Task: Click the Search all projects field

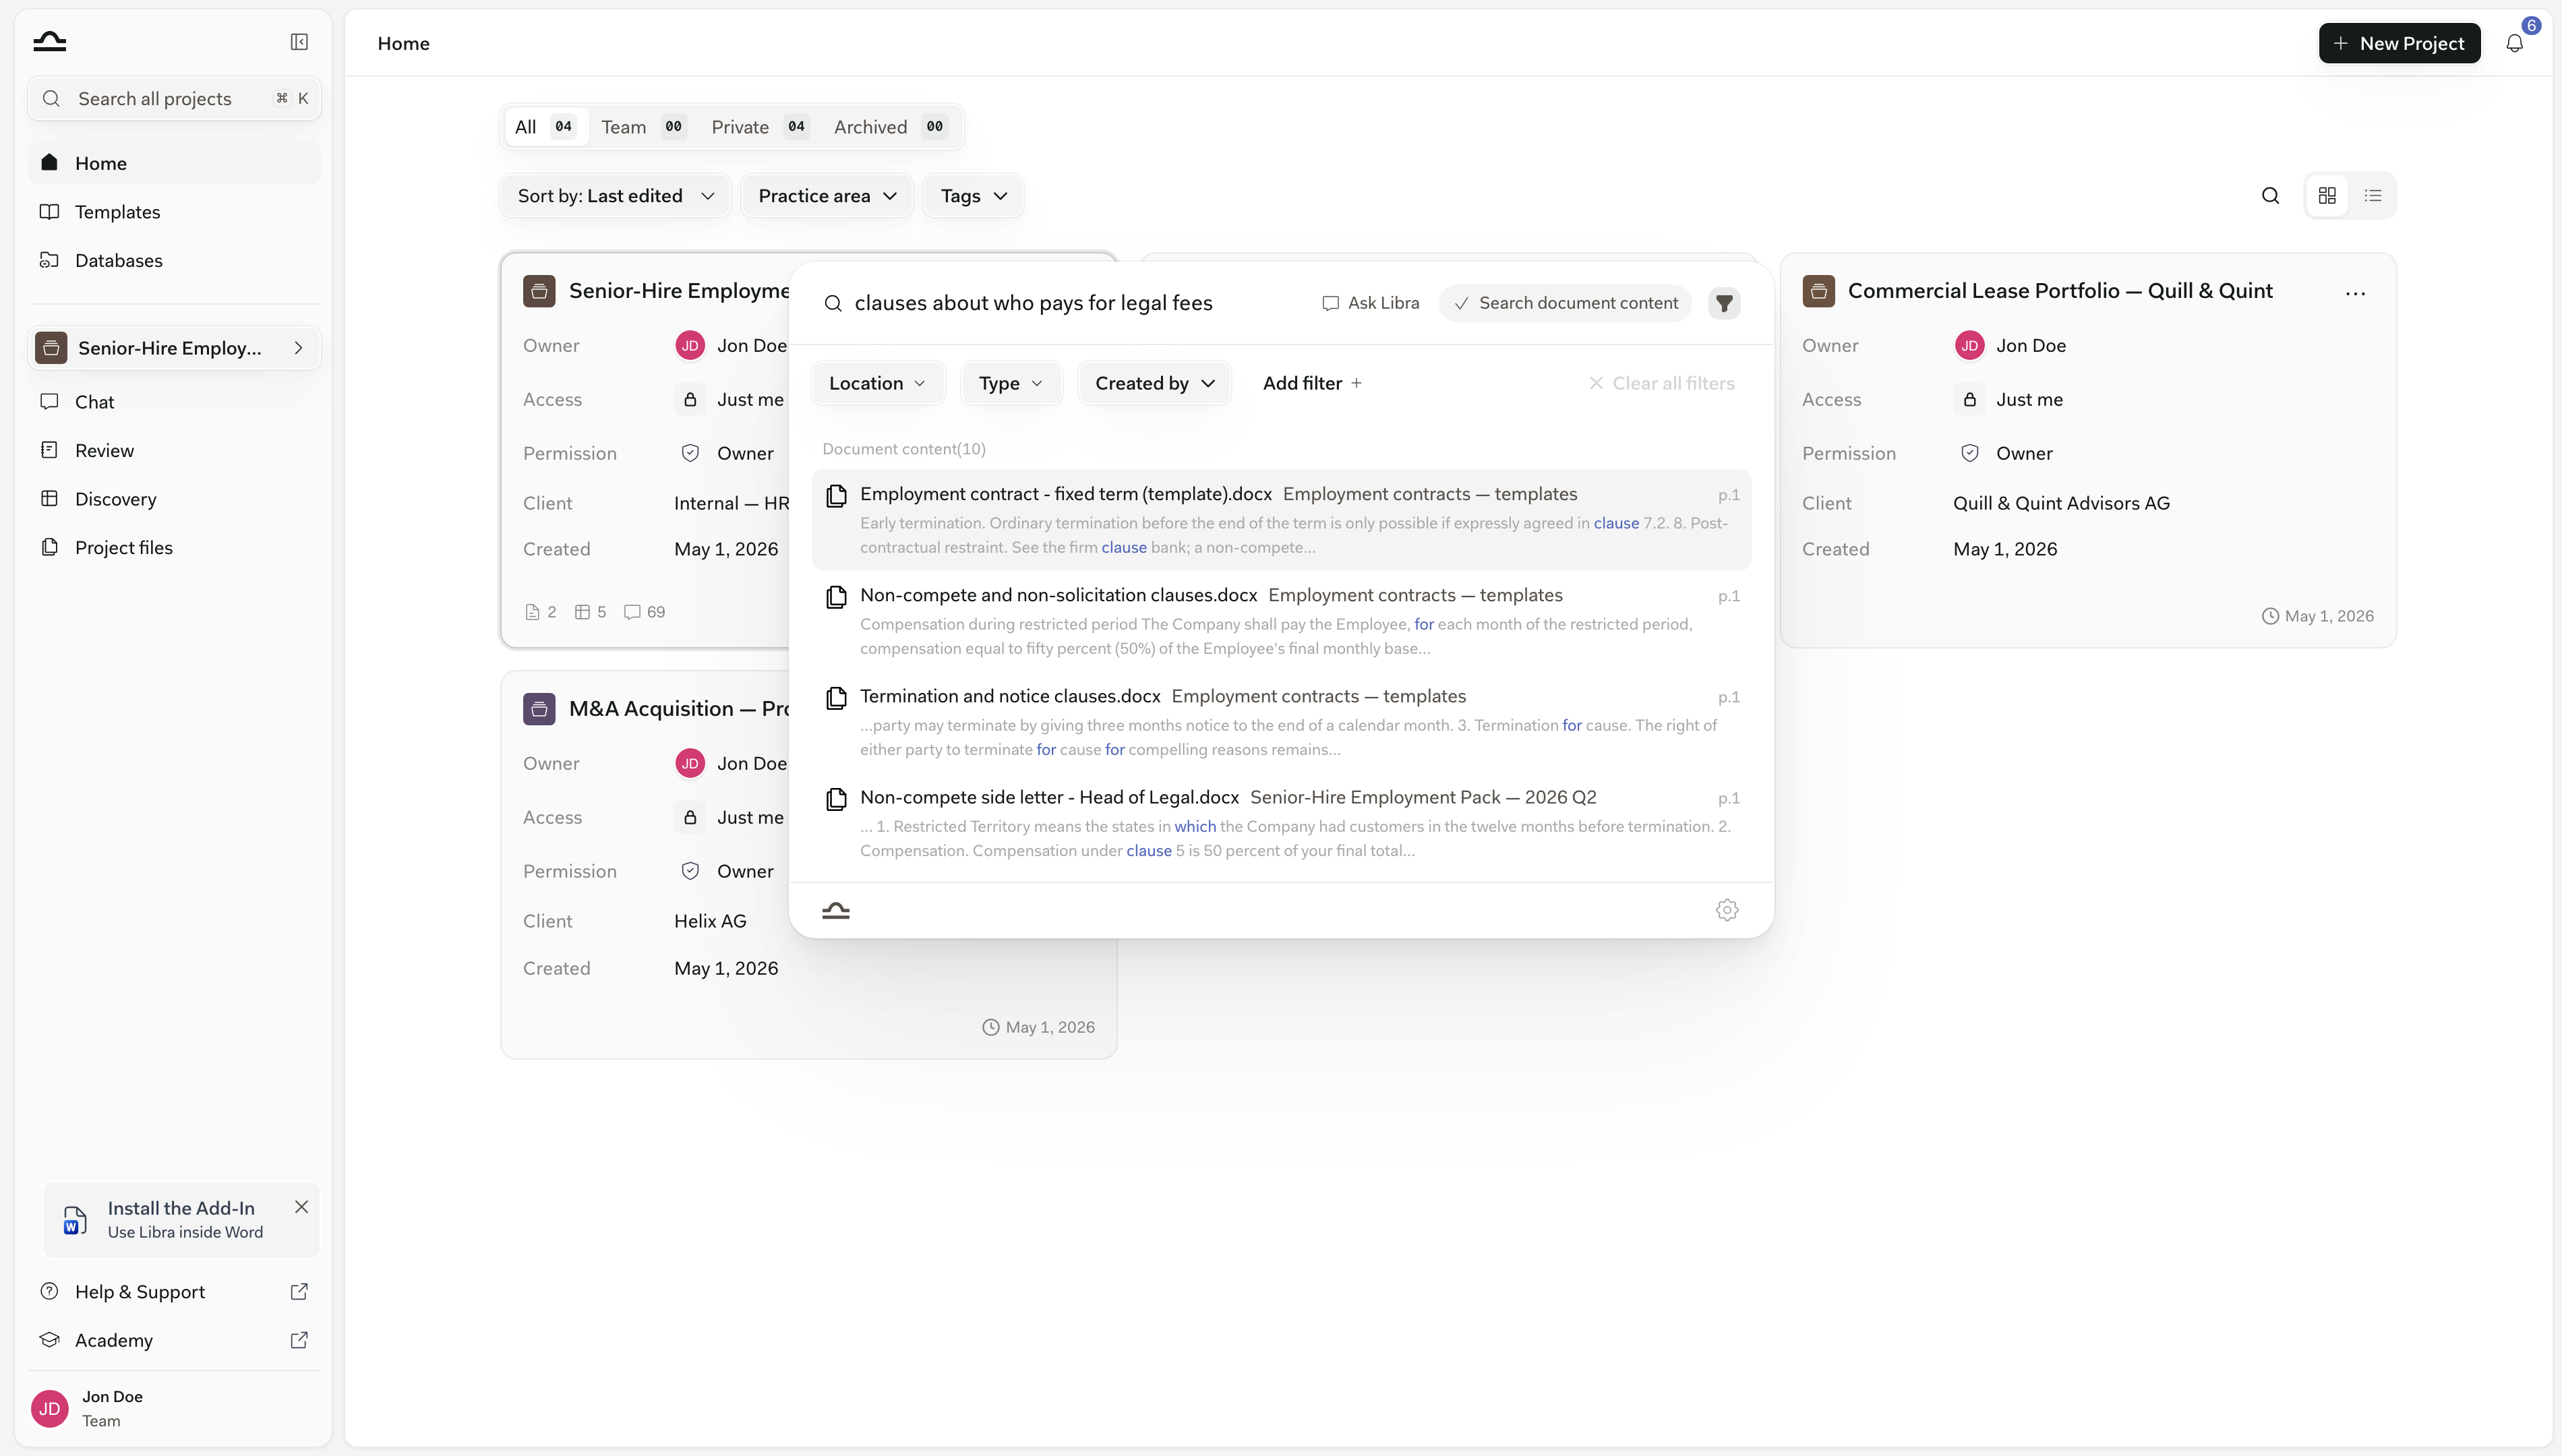Action: pos(175,99)
